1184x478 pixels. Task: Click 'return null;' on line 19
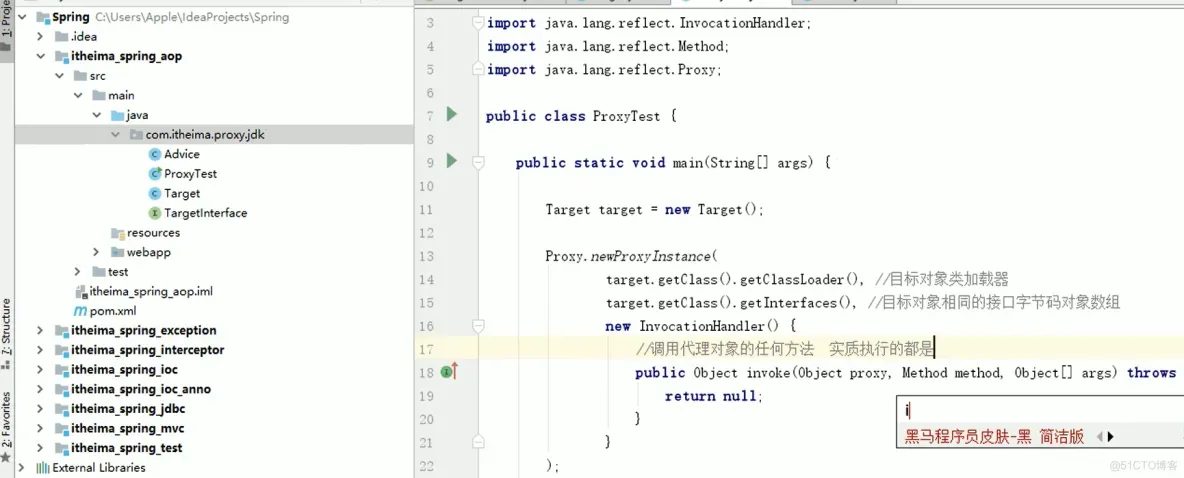pyautogui.click(x=714, y=396)
